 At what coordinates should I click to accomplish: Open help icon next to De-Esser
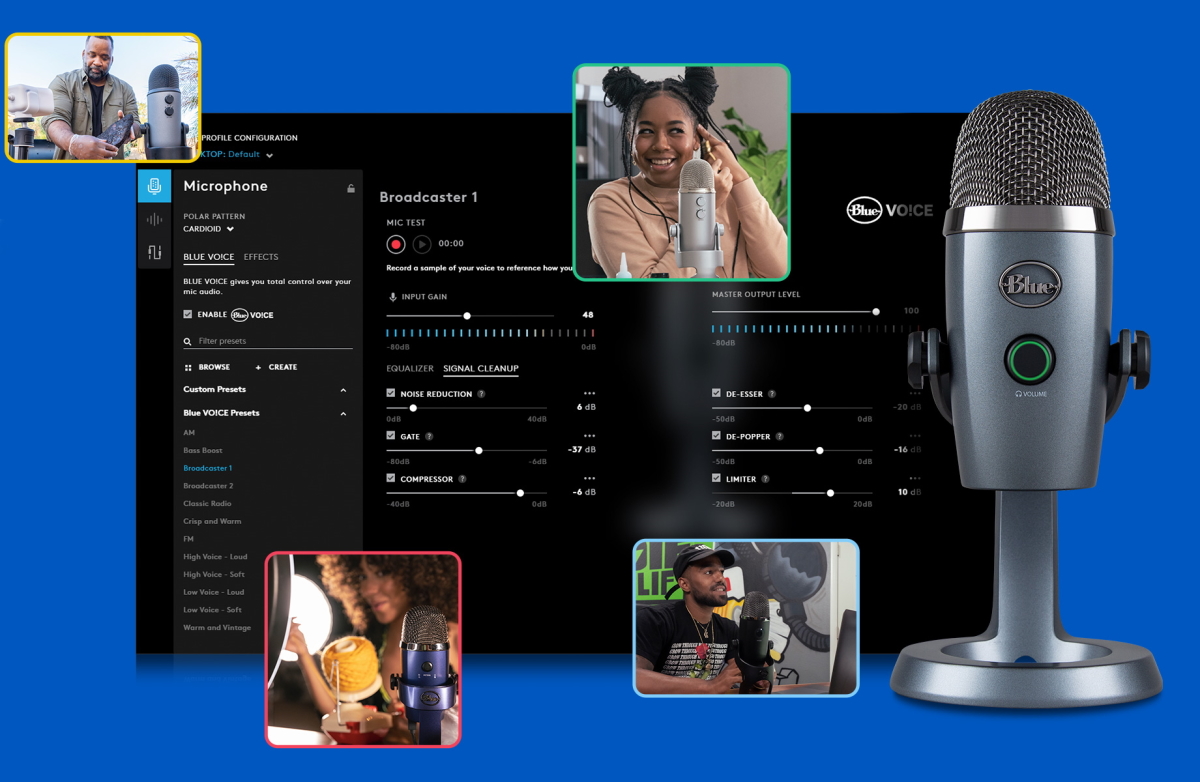[x=772, y=394]
